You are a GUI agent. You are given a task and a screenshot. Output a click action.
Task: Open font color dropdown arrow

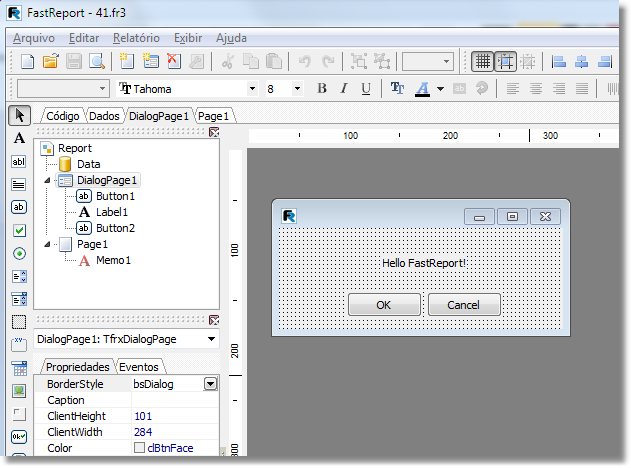click(440, 89)
